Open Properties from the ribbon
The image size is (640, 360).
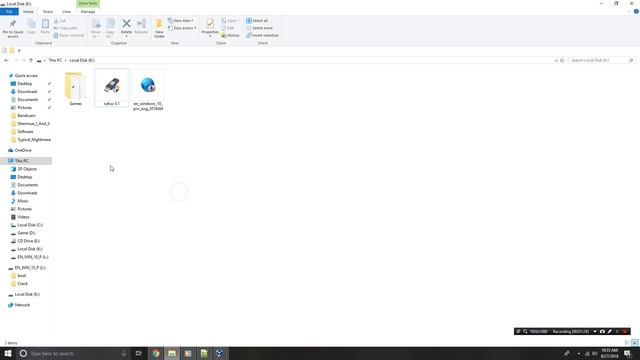210,28
